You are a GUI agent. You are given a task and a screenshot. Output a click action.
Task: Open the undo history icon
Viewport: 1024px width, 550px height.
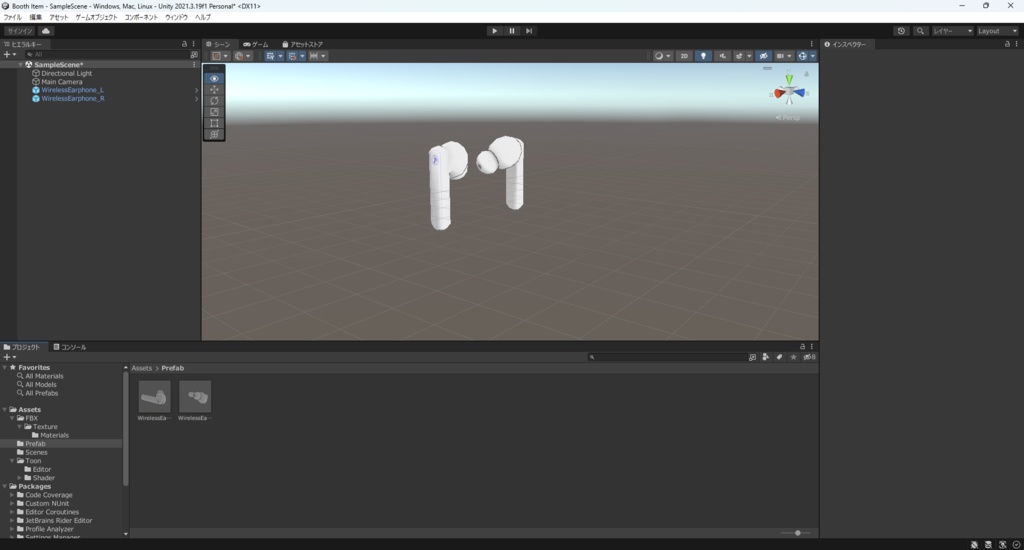pyautogui.click(x=901, y=31)
